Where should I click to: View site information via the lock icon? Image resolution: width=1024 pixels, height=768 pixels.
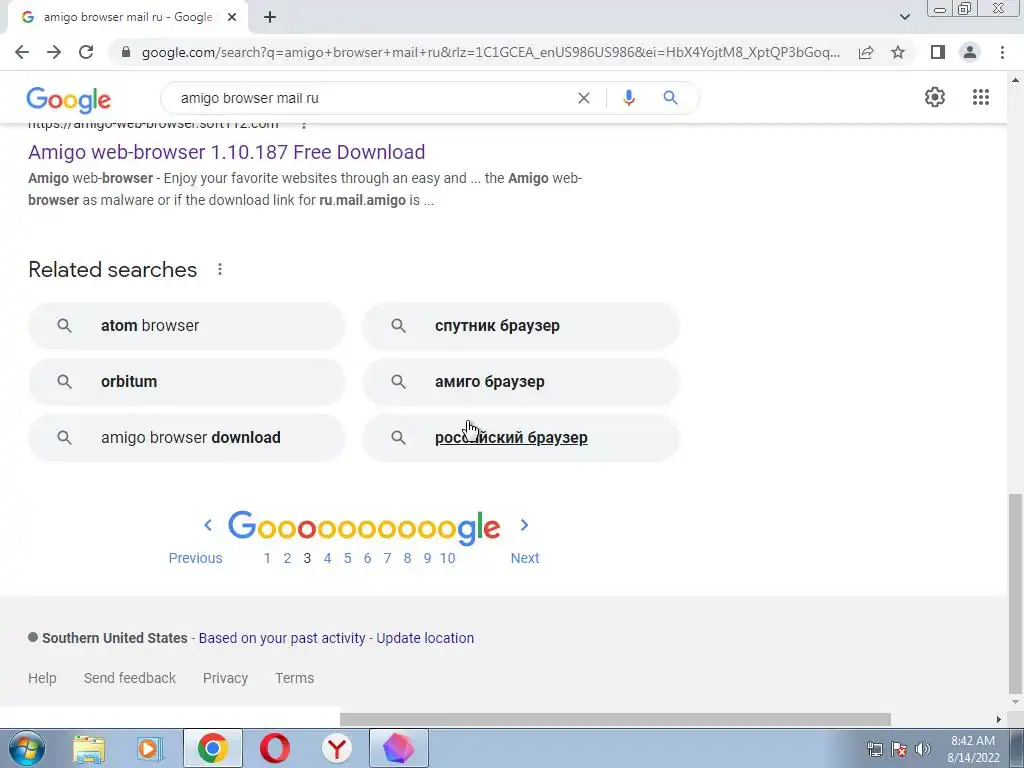[x=126, y=52]
